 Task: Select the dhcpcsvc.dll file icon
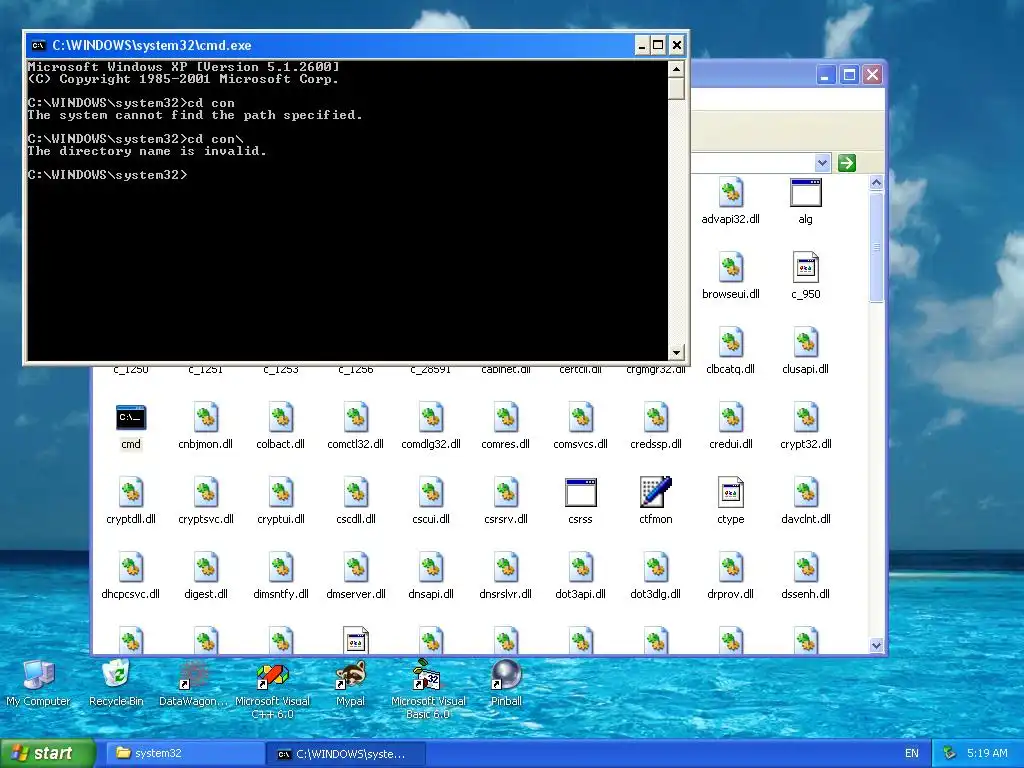tap(131, 568)
